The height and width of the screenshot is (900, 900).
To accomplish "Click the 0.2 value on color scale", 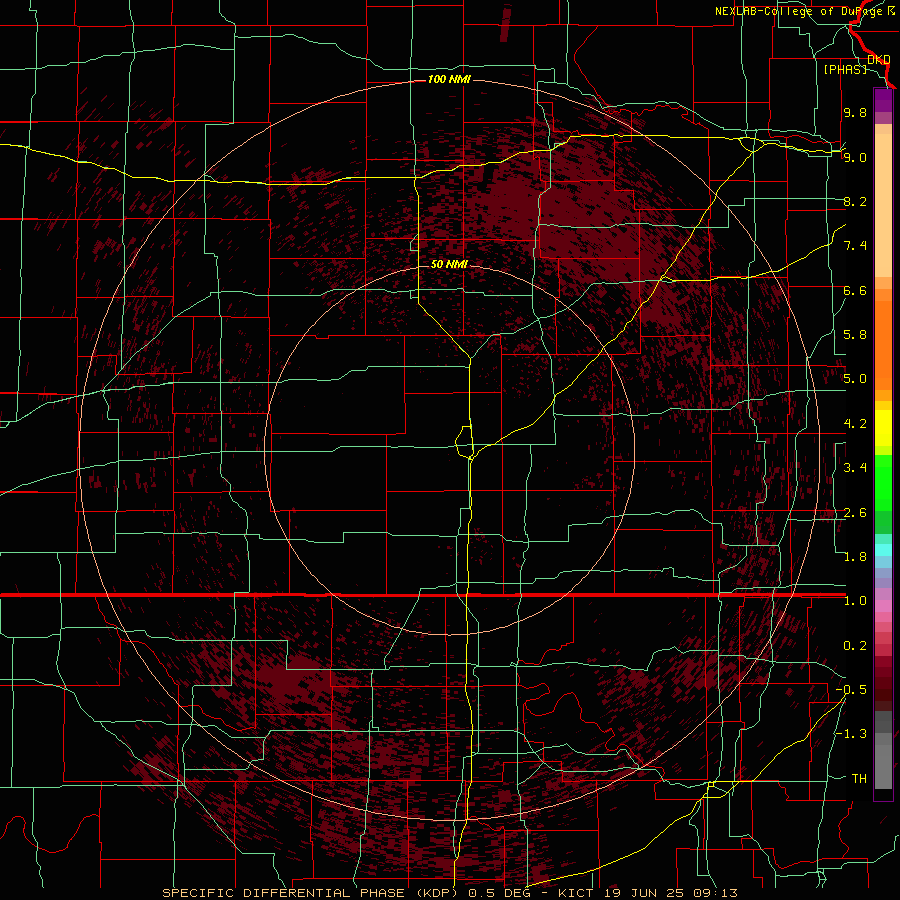I will tap(855, 646).
